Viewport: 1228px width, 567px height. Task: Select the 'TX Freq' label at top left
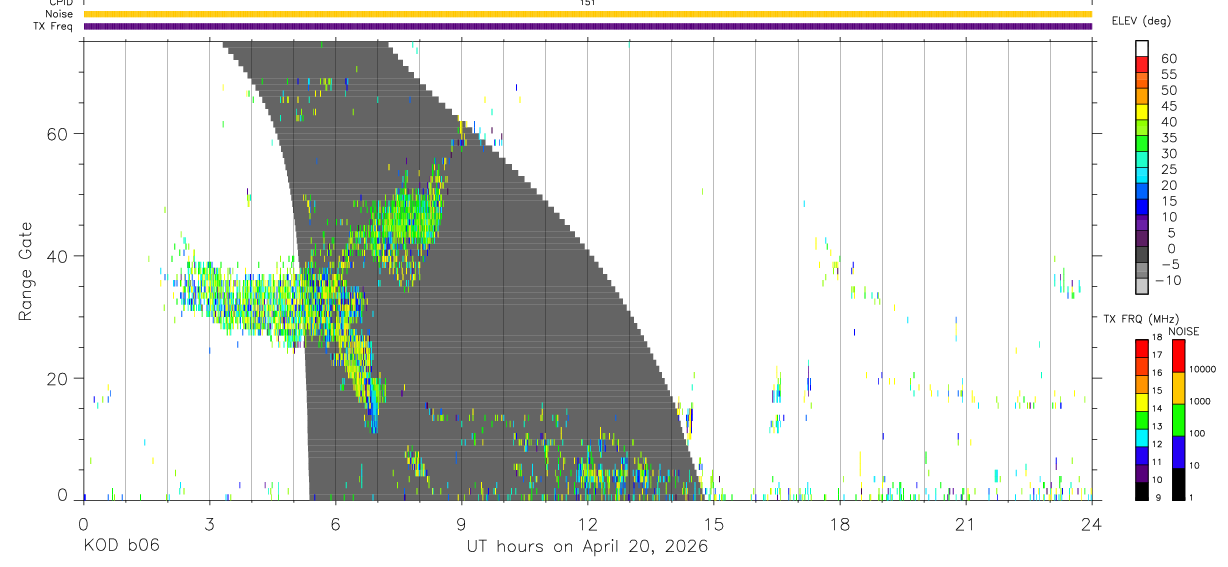click(53, 26)
